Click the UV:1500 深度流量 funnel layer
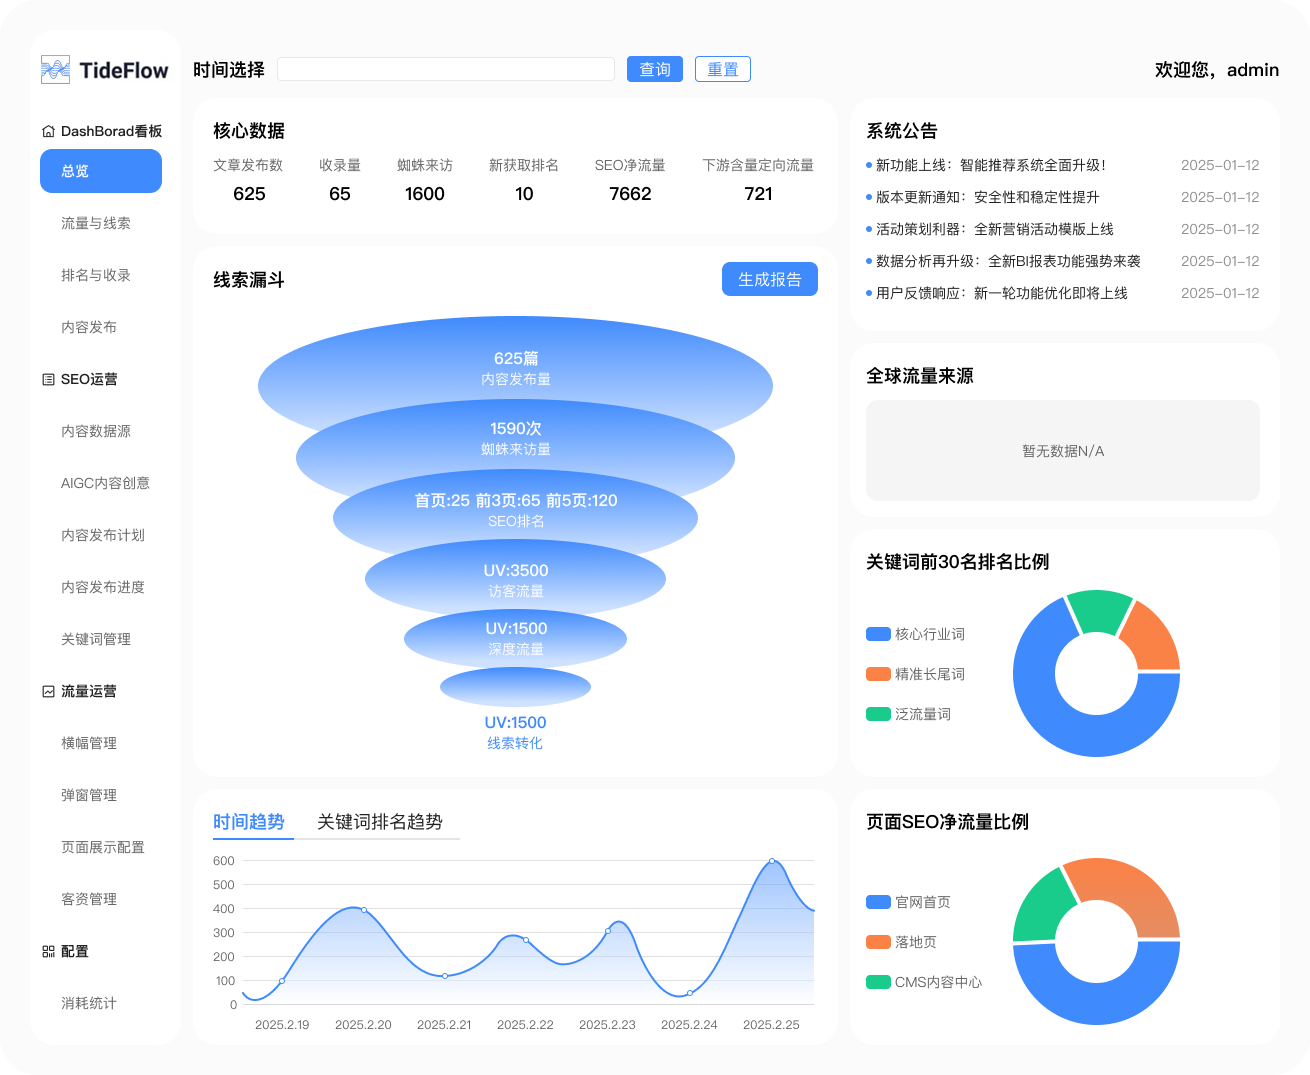 click(515, 638)
